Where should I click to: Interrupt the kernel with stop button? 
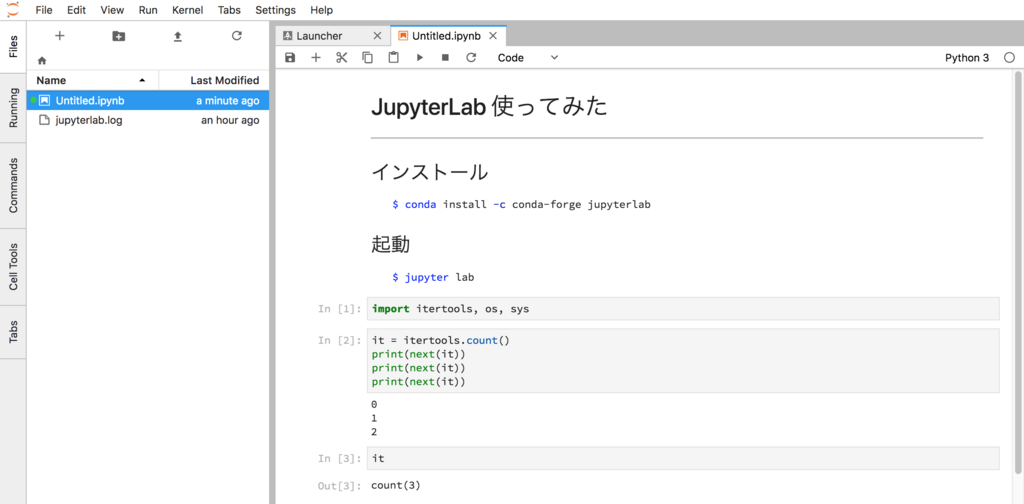445,57
